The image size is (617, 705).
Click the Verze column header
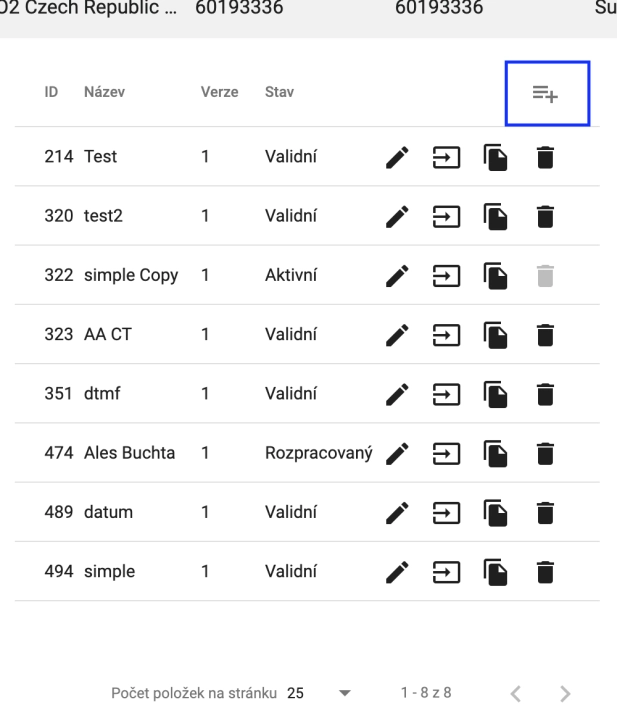[x=219, y=93]
